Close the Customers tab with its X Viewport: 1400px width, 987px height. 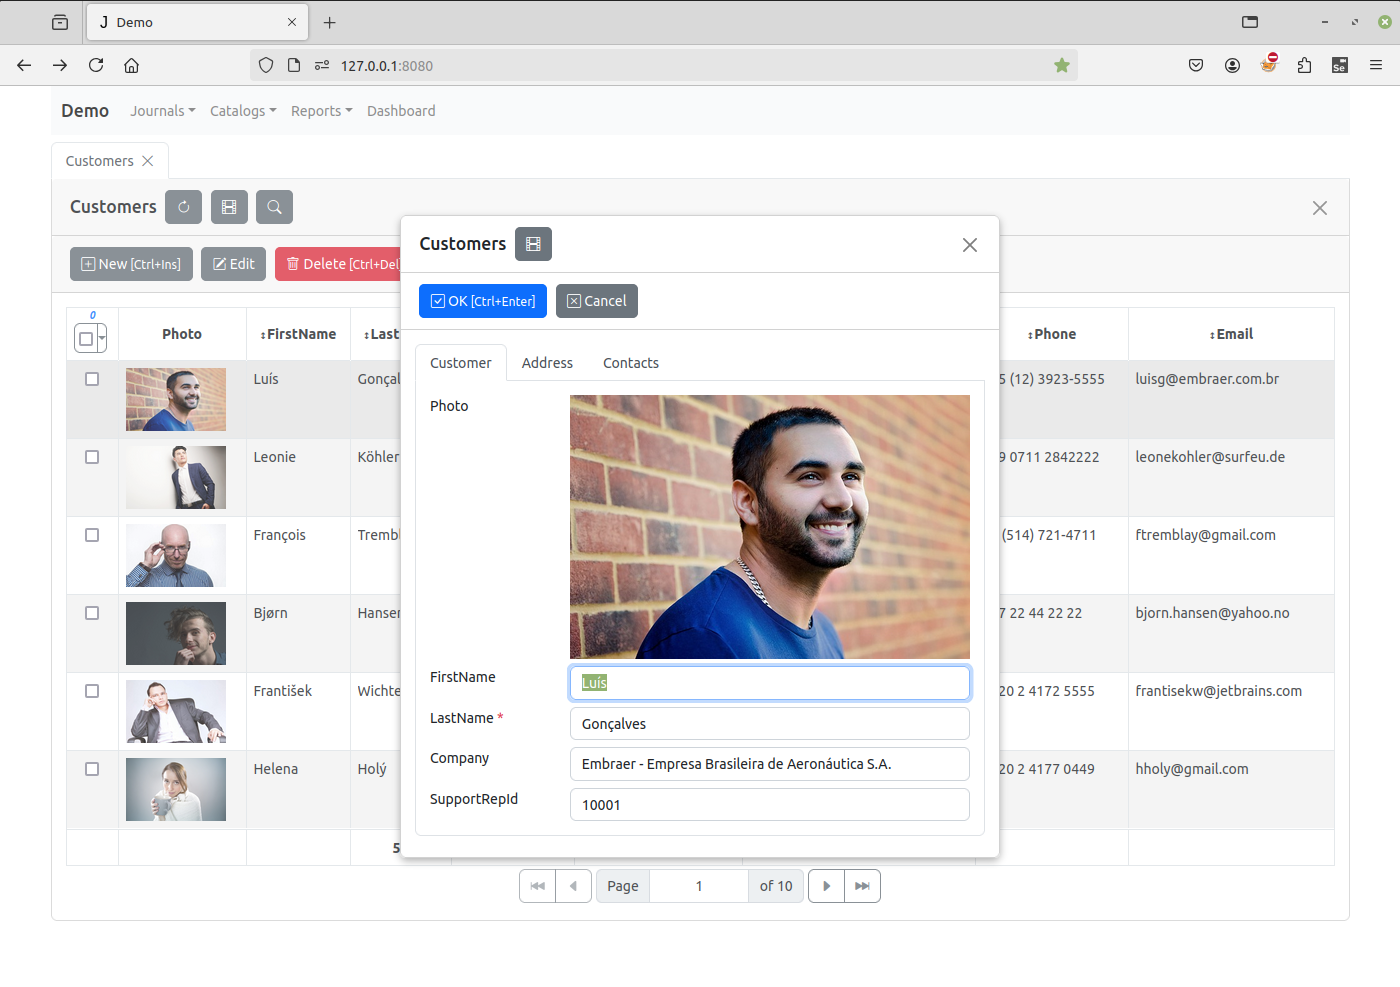pyautogui.click(x=148, y=161)
